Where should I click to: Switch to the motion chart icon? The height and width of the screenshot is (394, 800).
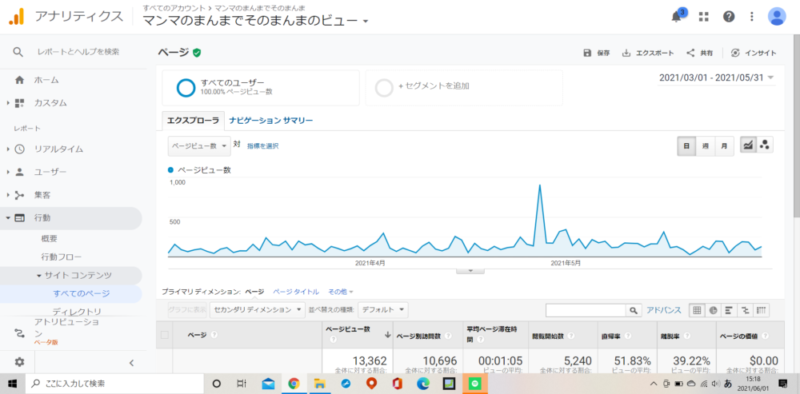[x=765, y=145]
